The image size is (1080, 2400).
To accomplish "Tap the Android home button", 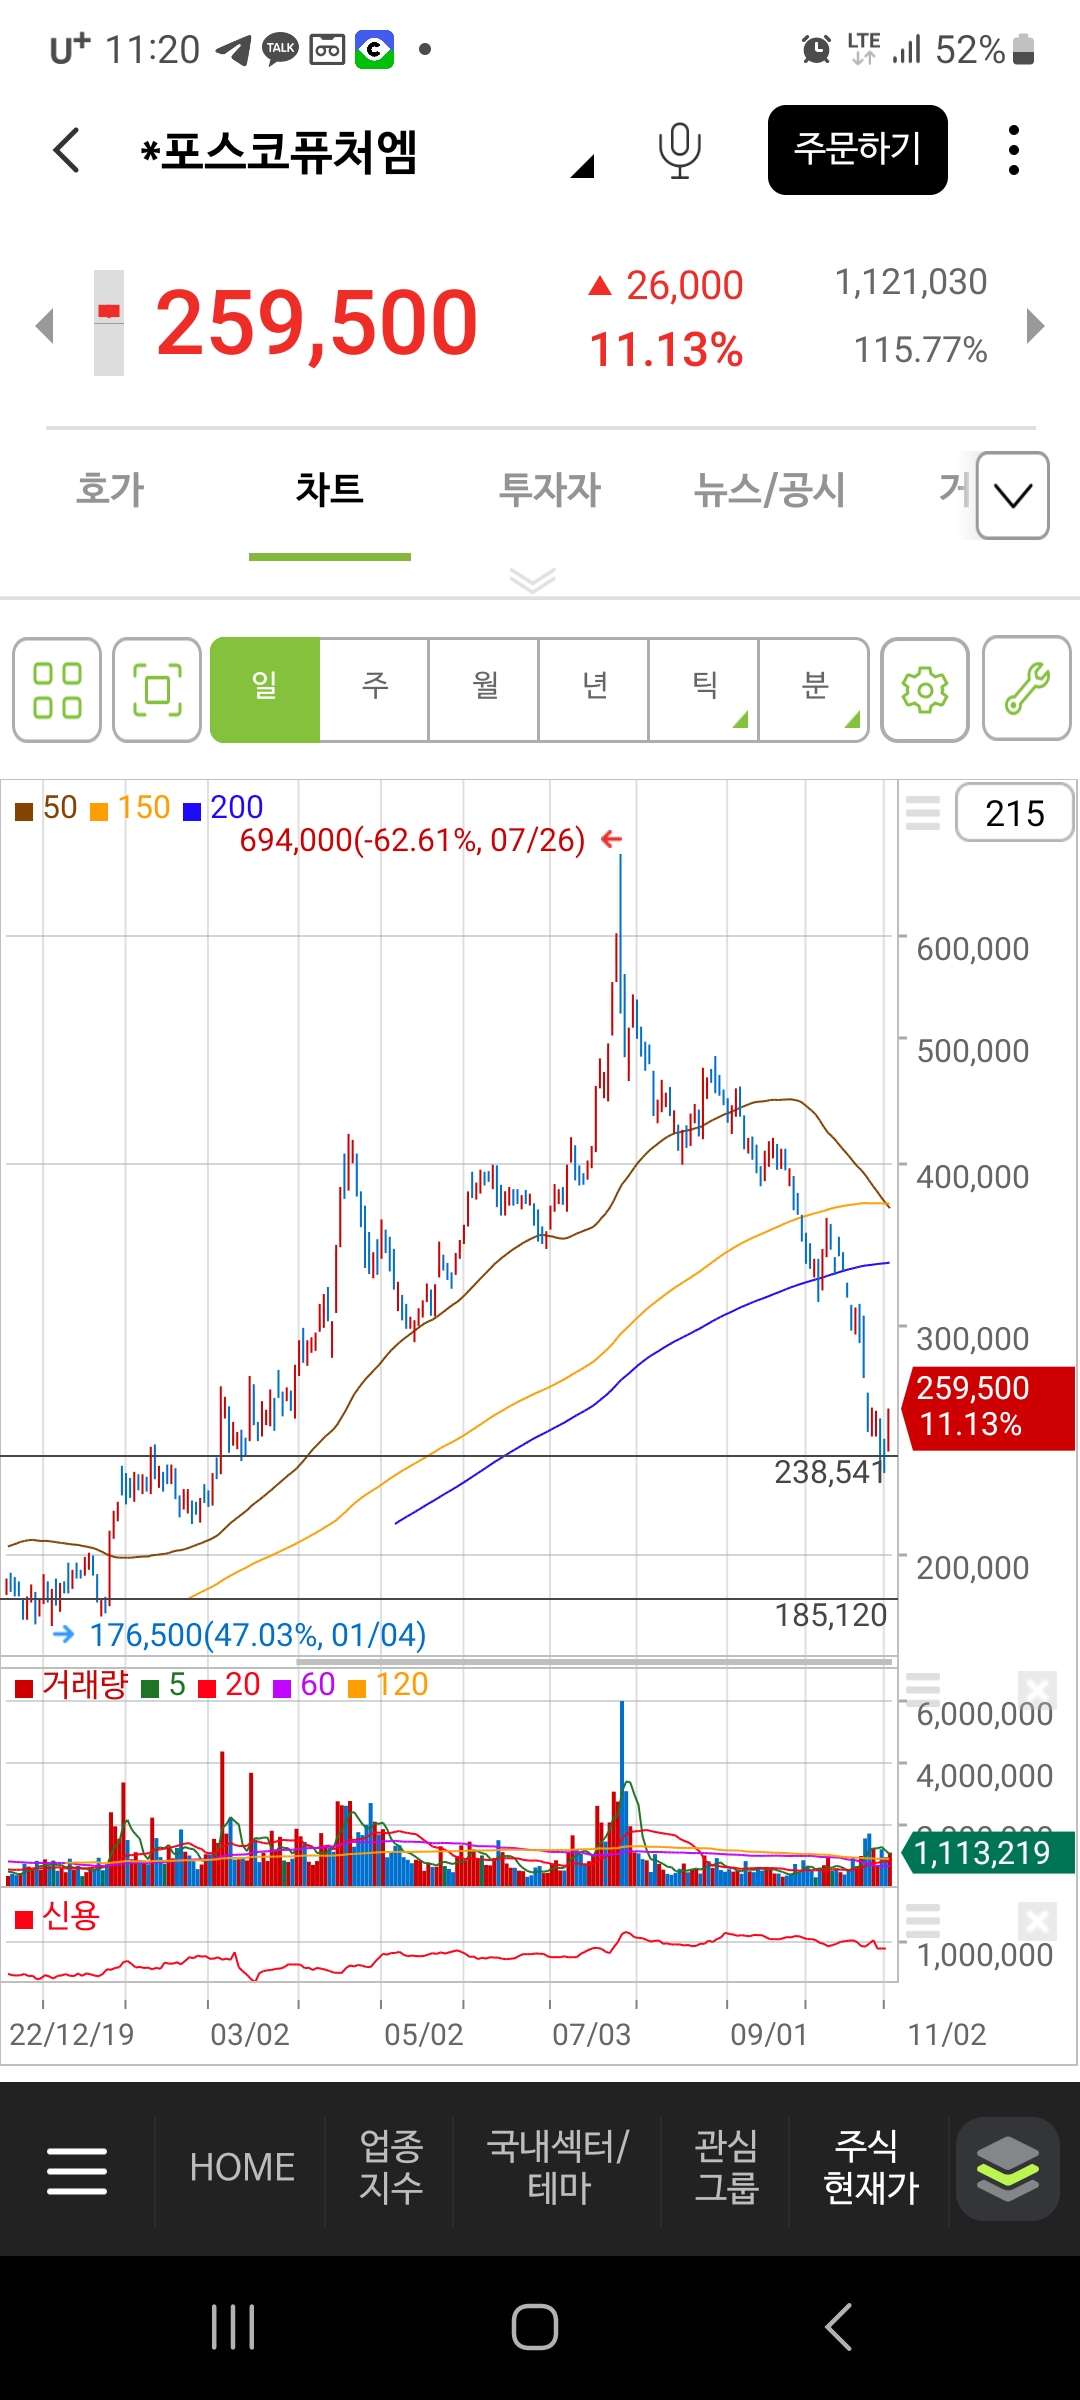I will [x=535, y=2327].
